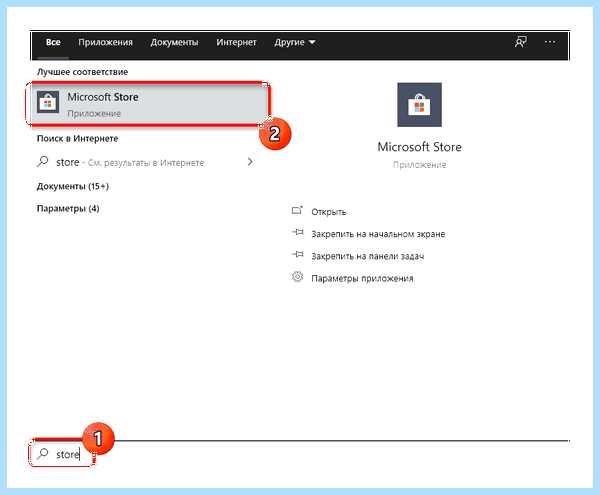Click the Лучшее соответствие heading
The height and width of the screenshot is (495, 600).
pos(82,72)
